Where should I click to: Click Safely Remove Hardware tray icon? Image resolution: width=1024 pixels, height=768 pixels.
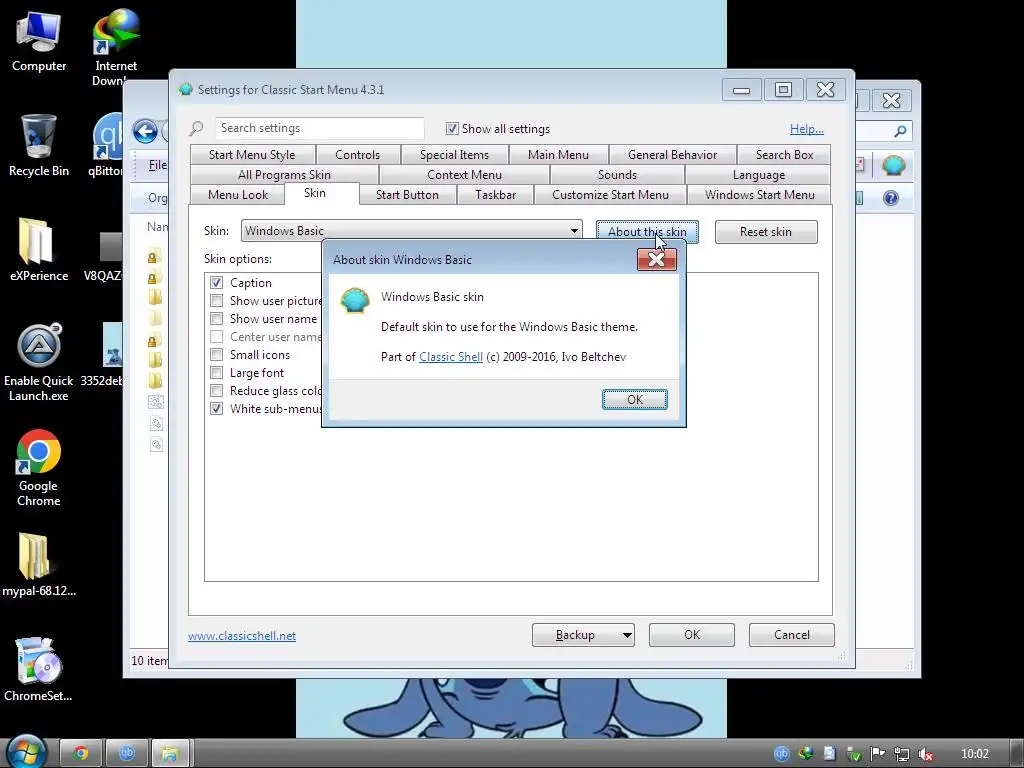click(x=853, y=754)
